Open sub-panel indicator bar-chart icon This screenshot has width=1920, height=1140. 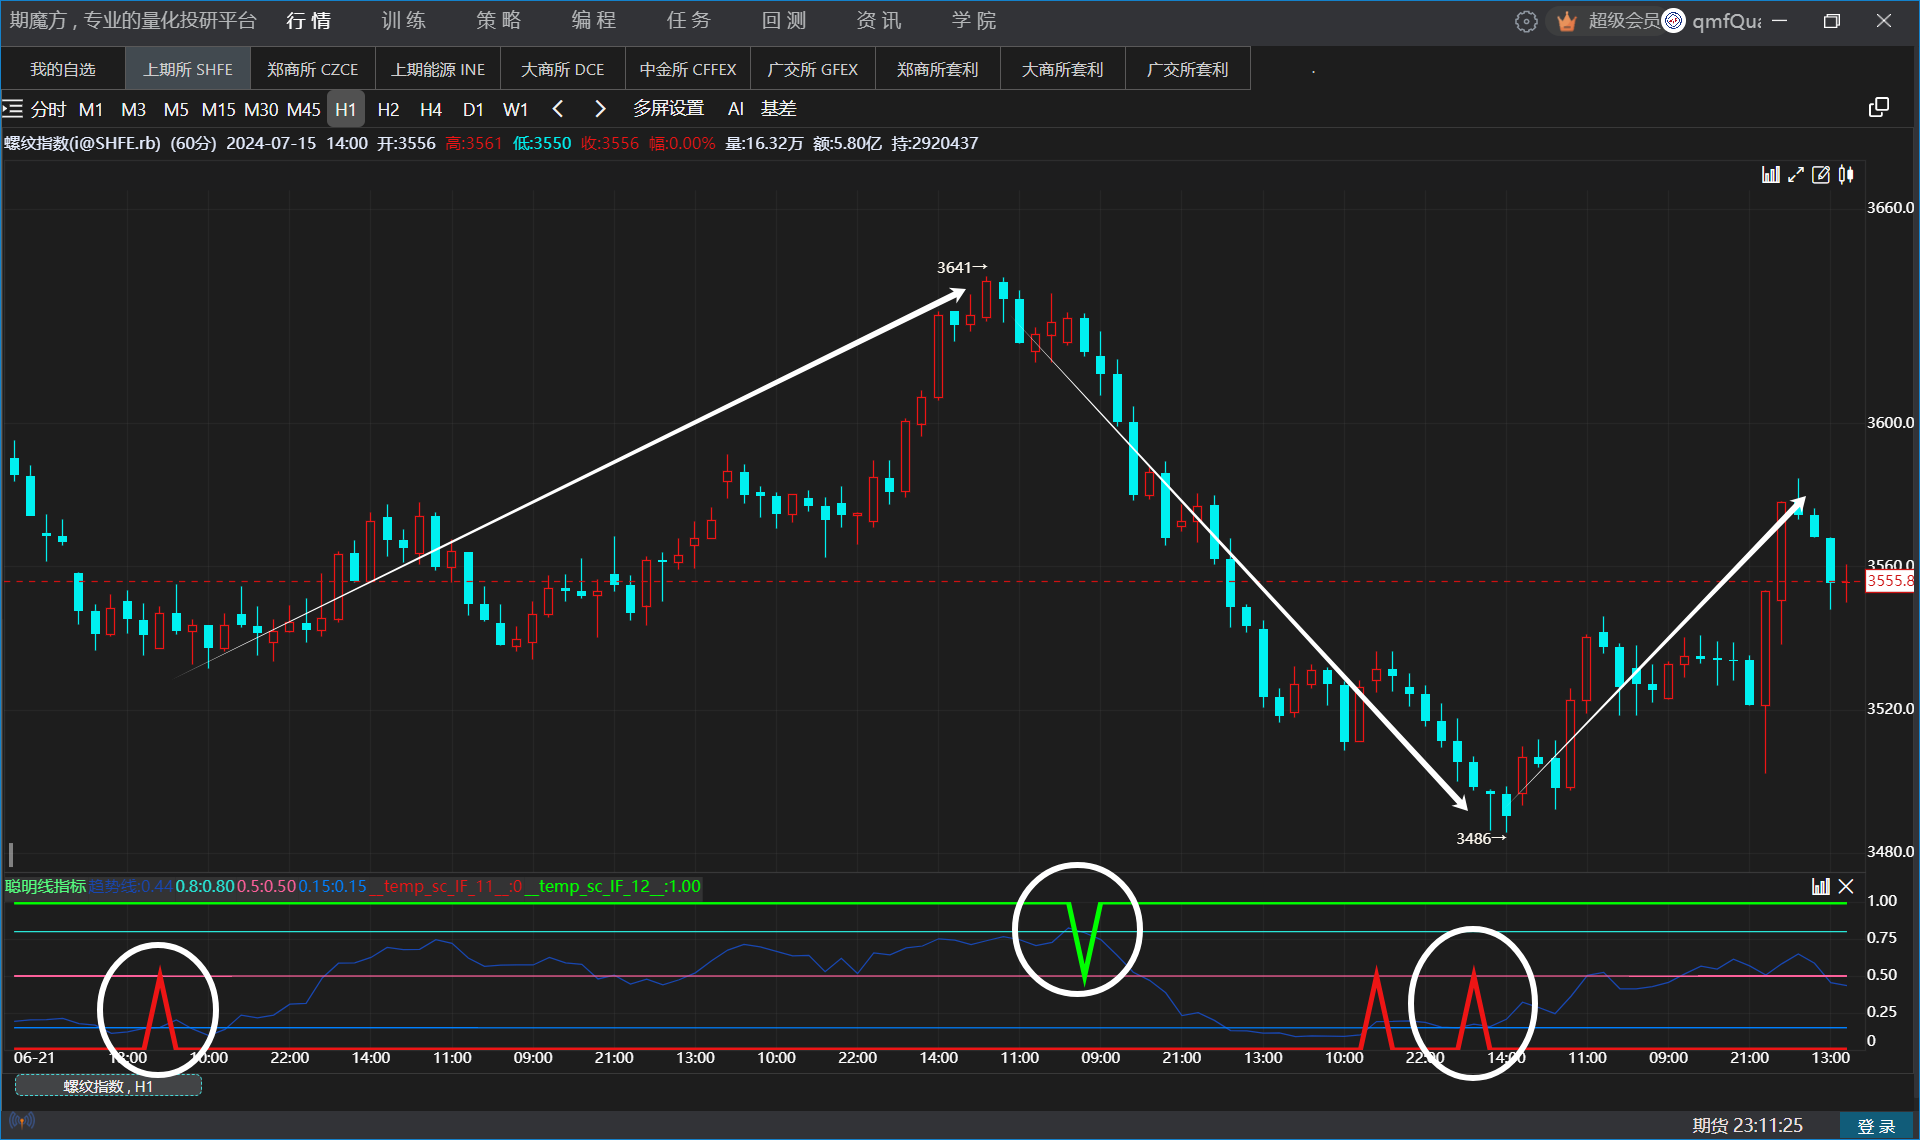[1821, 886]
